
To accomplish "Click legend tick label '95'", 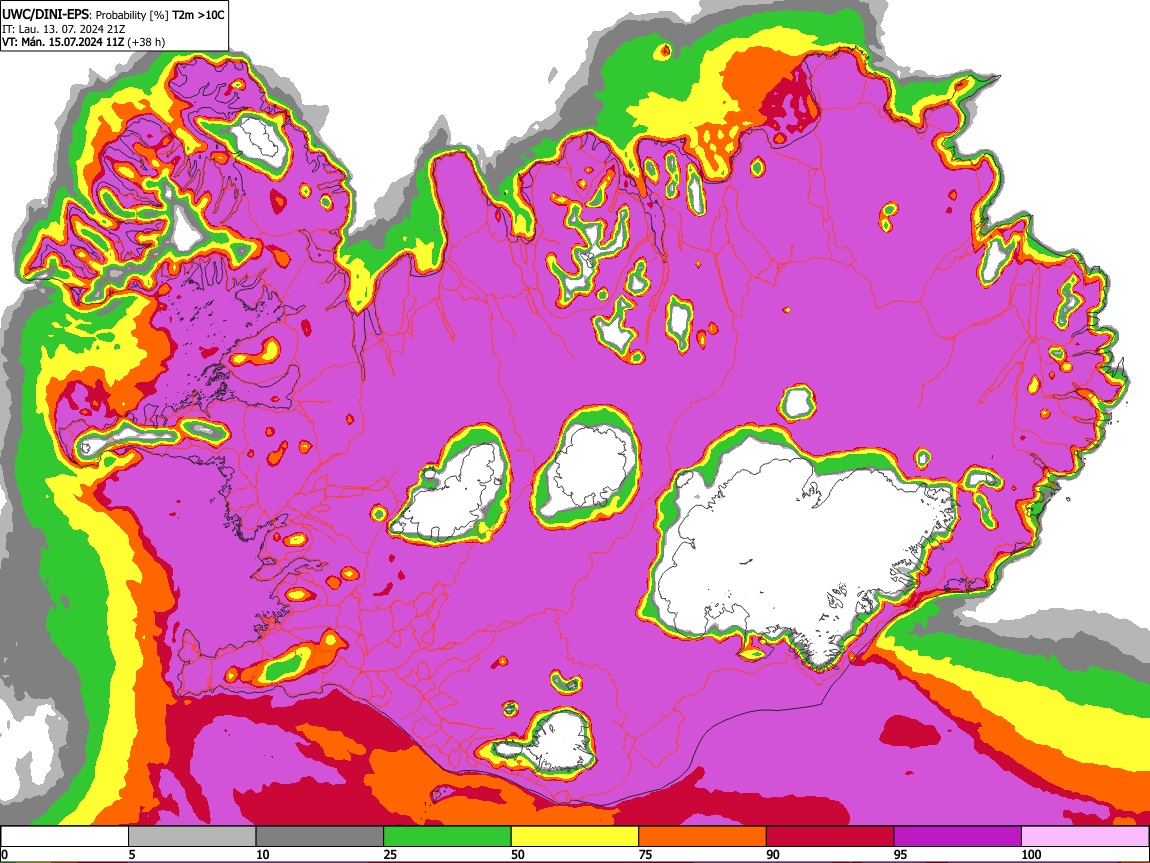I will pyautogui.click(x=901, y=854).
